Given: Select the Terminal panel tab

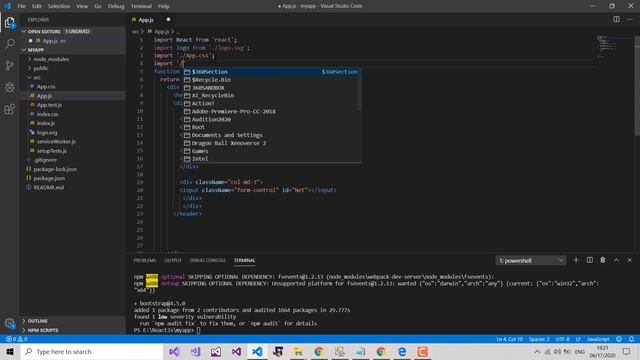Looking at the screenshot, I should [244, 260].
